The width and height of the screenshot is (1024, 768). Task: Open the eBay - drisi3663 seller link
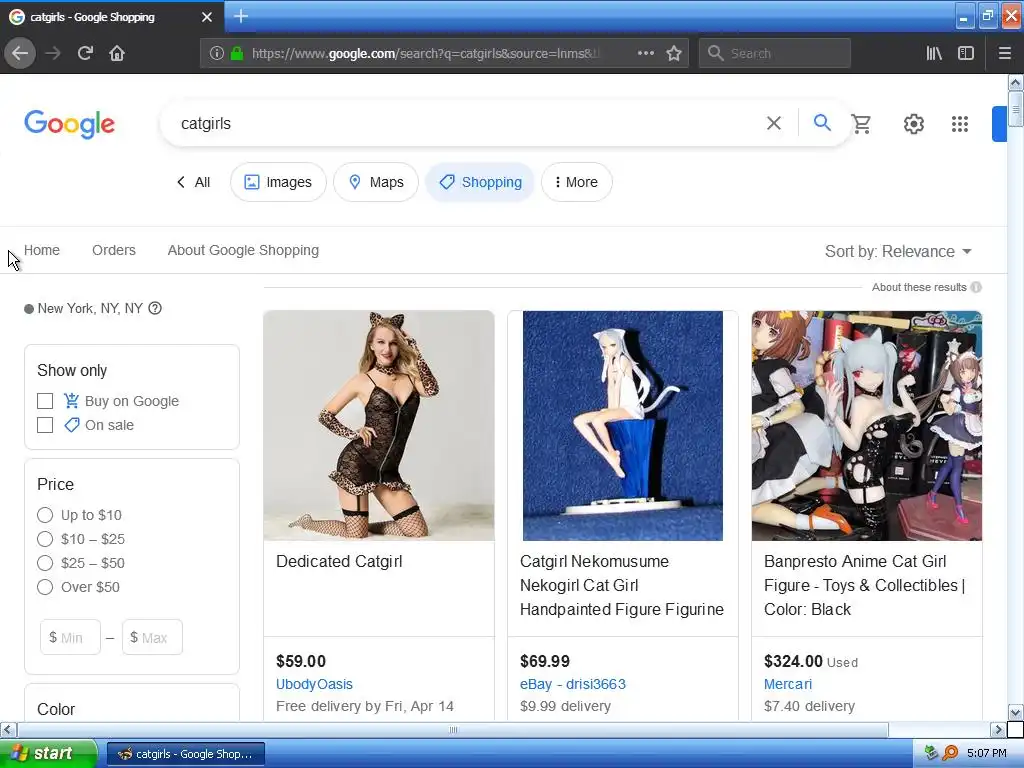tap(573, 684)
